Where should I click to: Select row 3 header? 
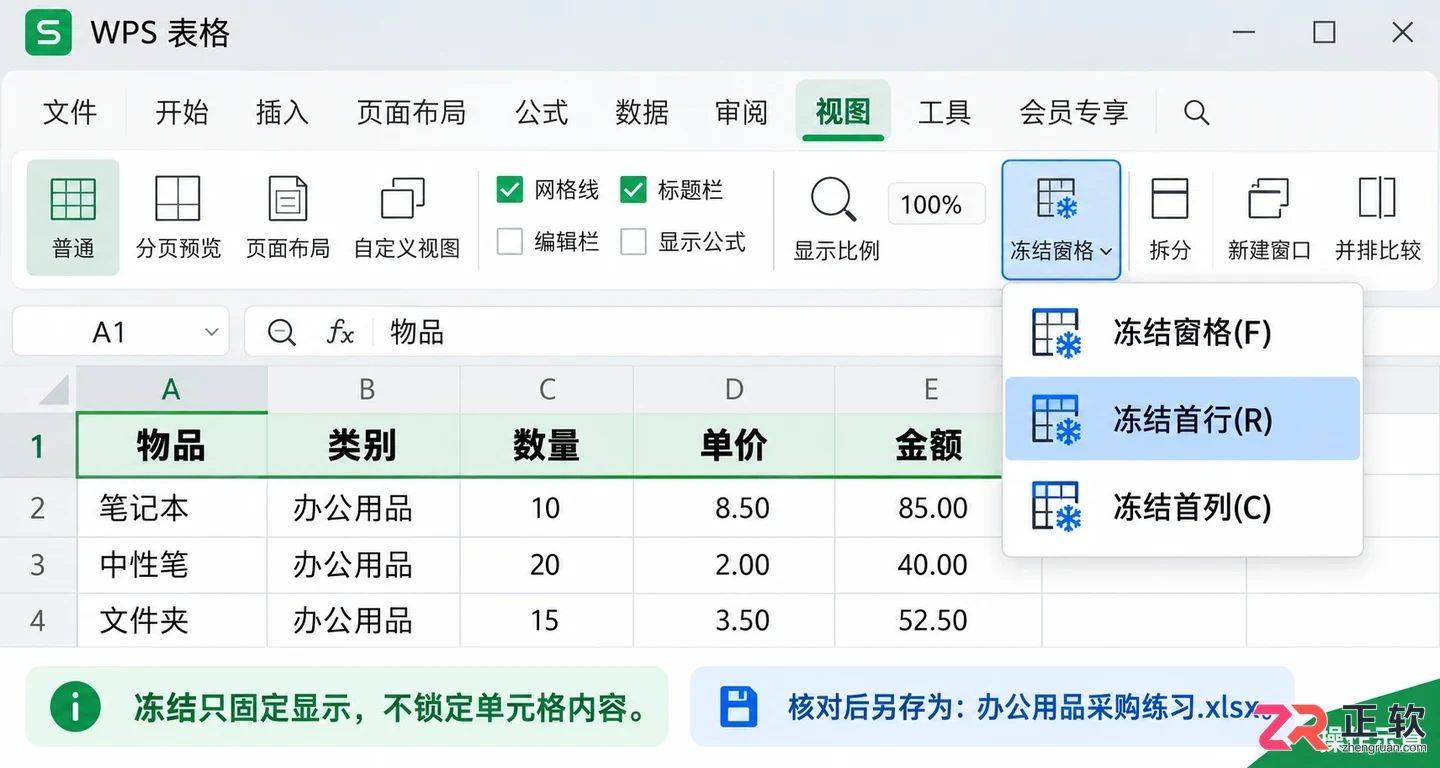point(38,565)
